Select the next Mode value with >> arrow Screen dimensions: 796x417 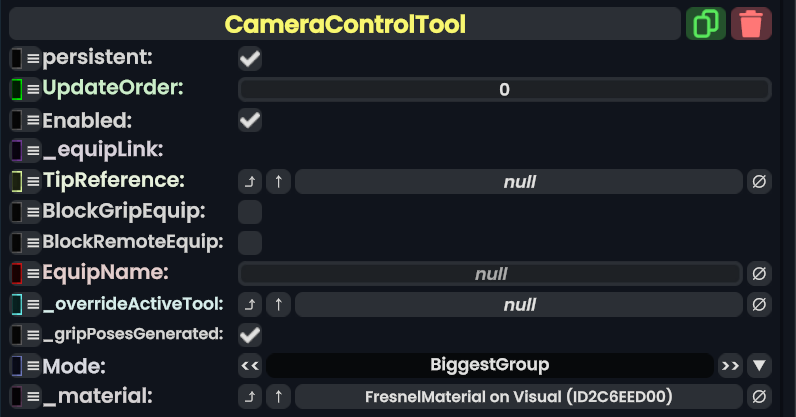point(730,365)
